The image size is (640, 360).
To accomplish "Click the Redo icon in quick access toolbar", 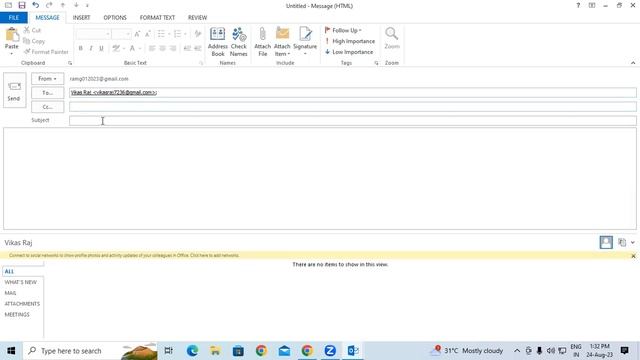I will point(49,5).
